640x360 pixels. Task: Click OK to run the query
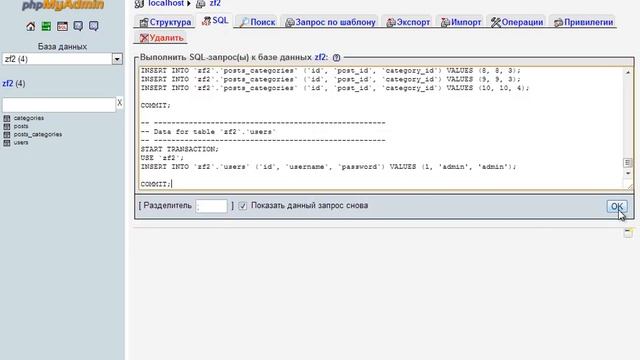point(617,207)
